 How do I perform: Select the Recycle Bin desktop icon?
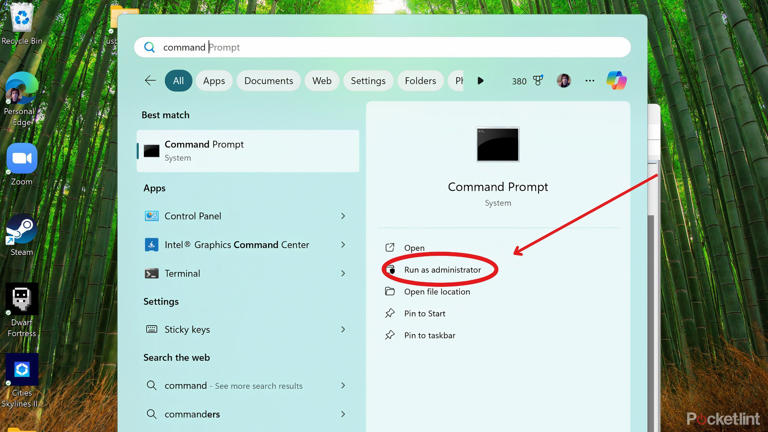tap(22, 24)
